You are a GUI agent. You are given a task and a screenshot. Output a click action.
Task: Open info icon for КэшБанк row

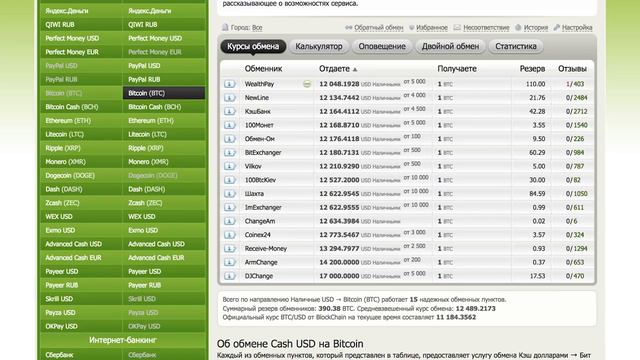(x=229, y=111)
